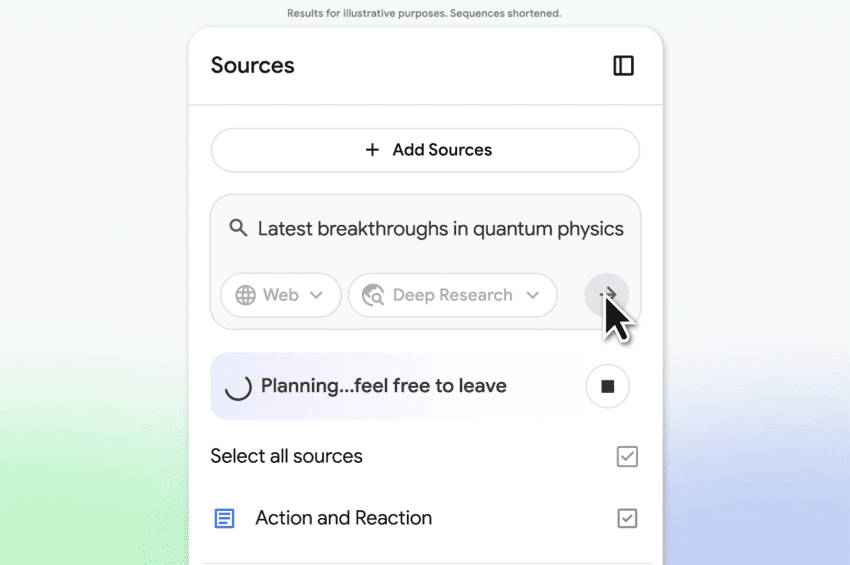
Task: Uncheck the Action and Reaction source checkbox
Action: 627,518
